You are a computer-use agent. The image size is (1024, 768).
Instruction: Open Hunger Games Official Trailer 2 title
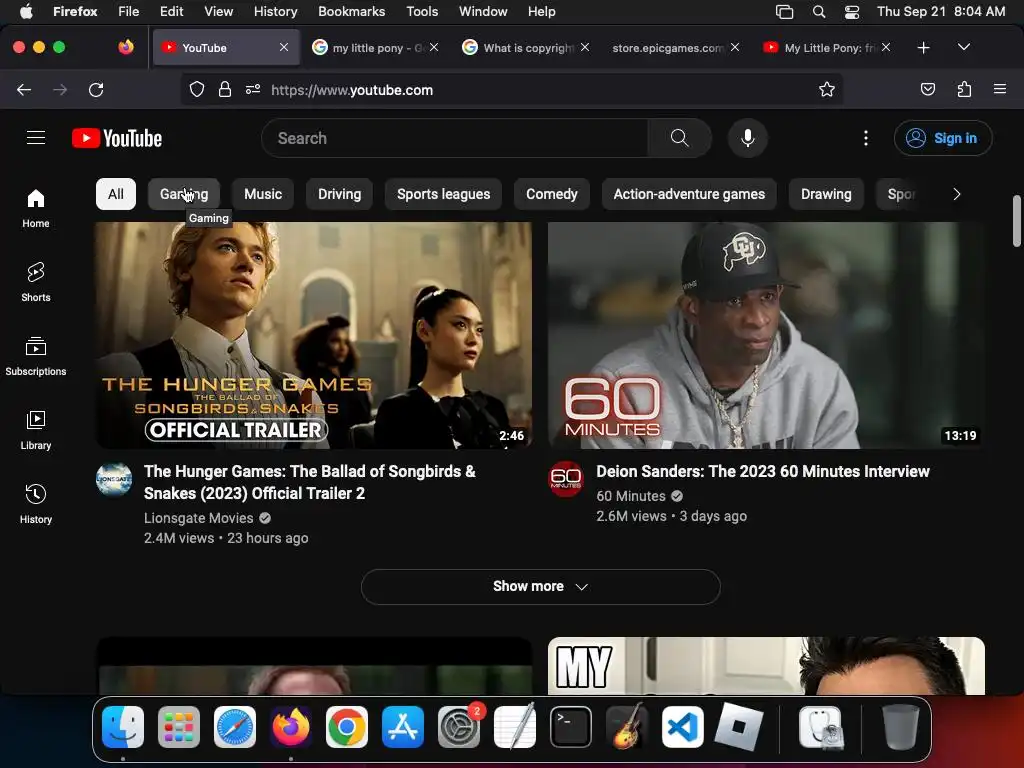tap(310, 482)
